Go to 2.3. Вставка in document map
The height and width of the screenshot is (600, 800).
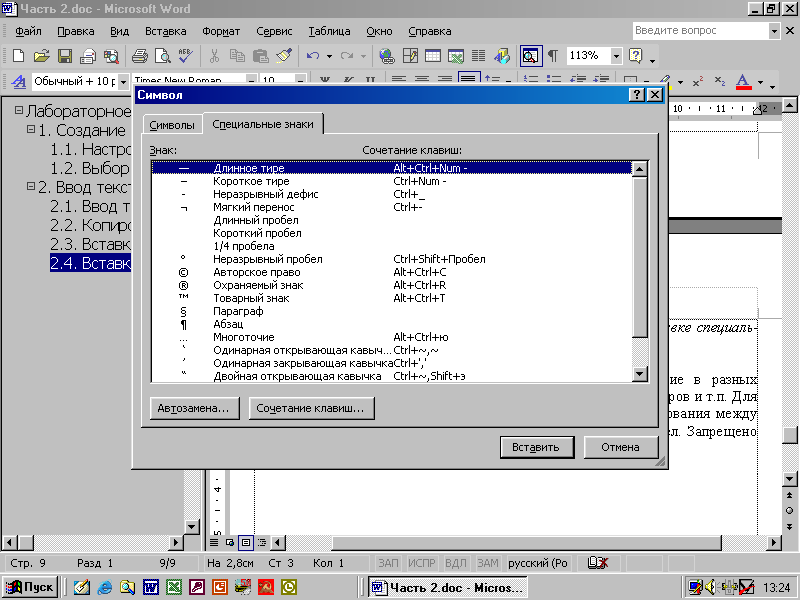click(90, 244)
